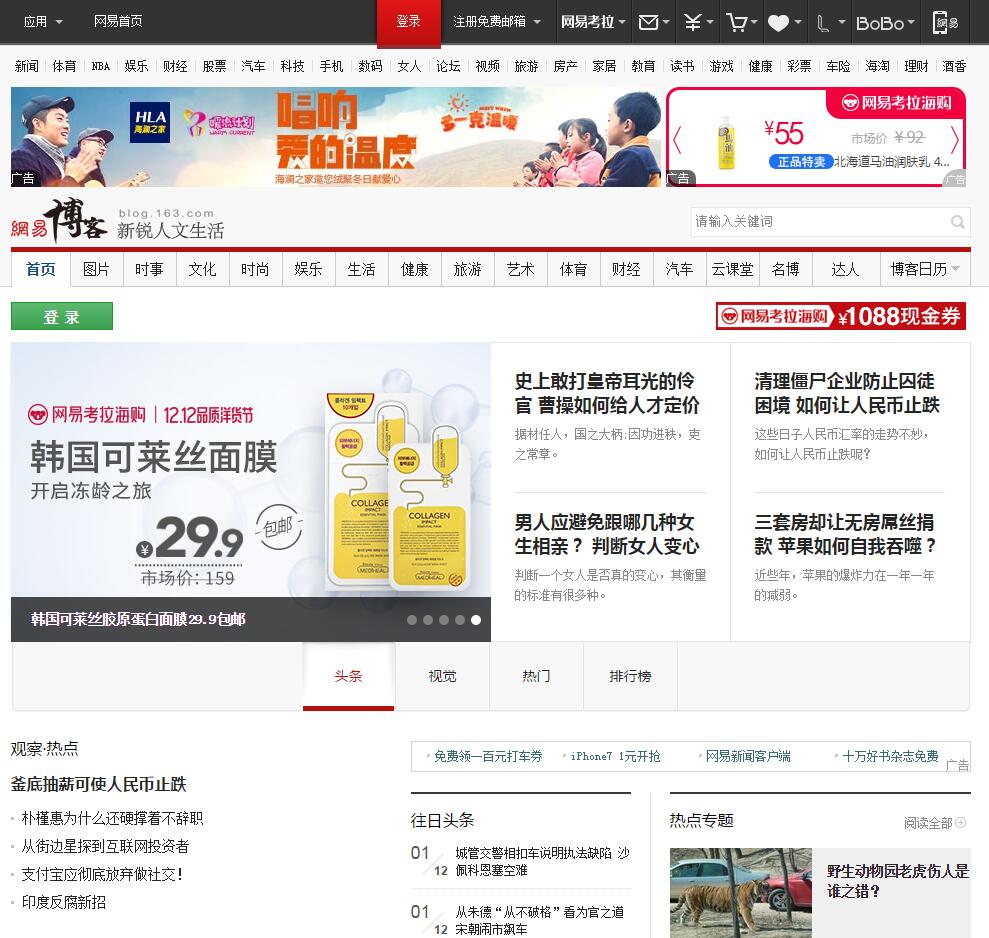Focus the 请输入关键词 search field
The height and width of the screenshot is (938, 989).
tap(831, 221)
